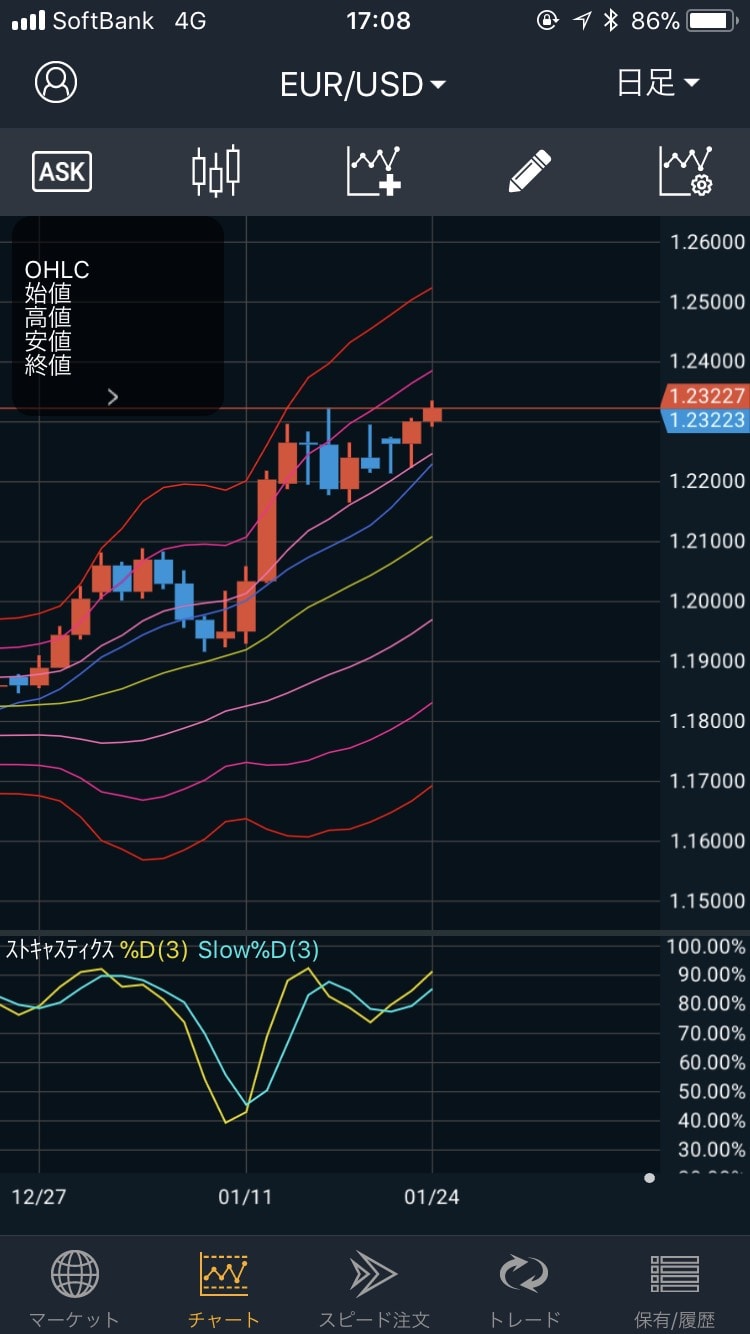The image size is (750, 1334).
Task: Tap the location arrow status icon
Action: point(582,20)
